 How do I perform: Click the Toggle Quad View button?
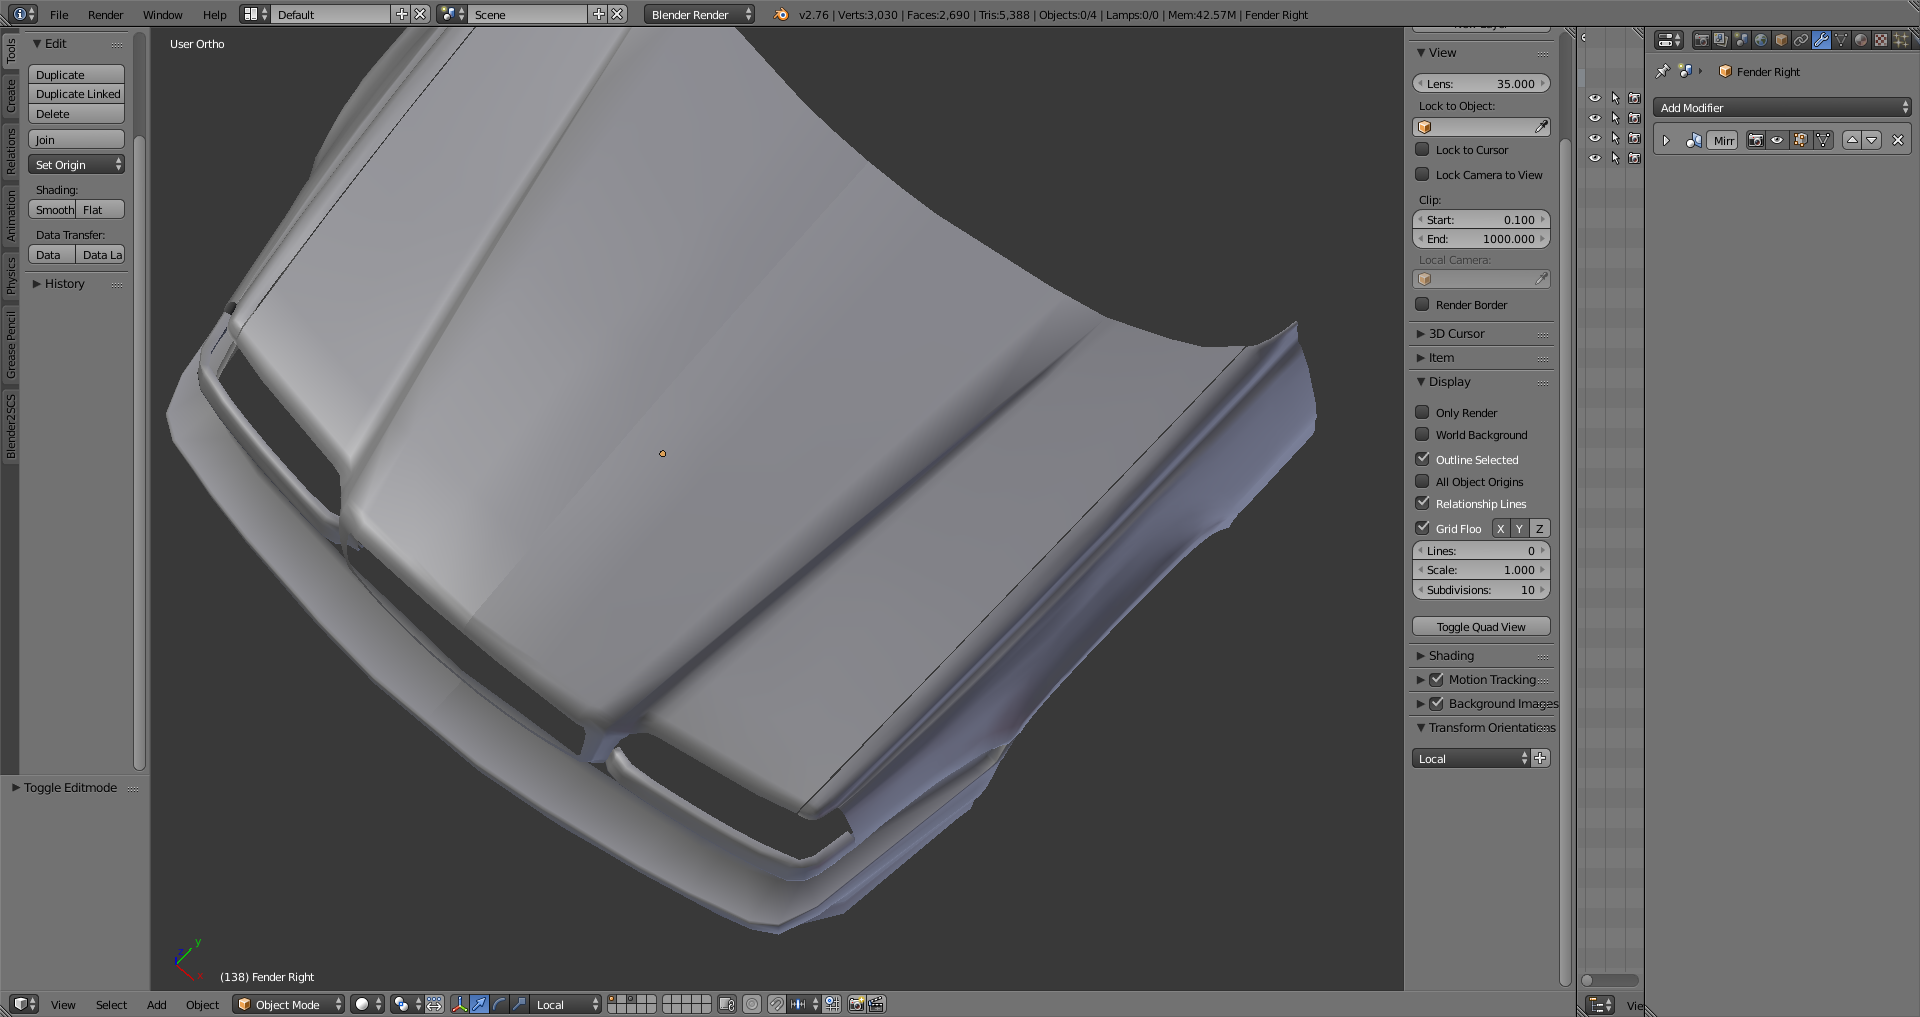pyautogui.click(x=1481, y=627)
